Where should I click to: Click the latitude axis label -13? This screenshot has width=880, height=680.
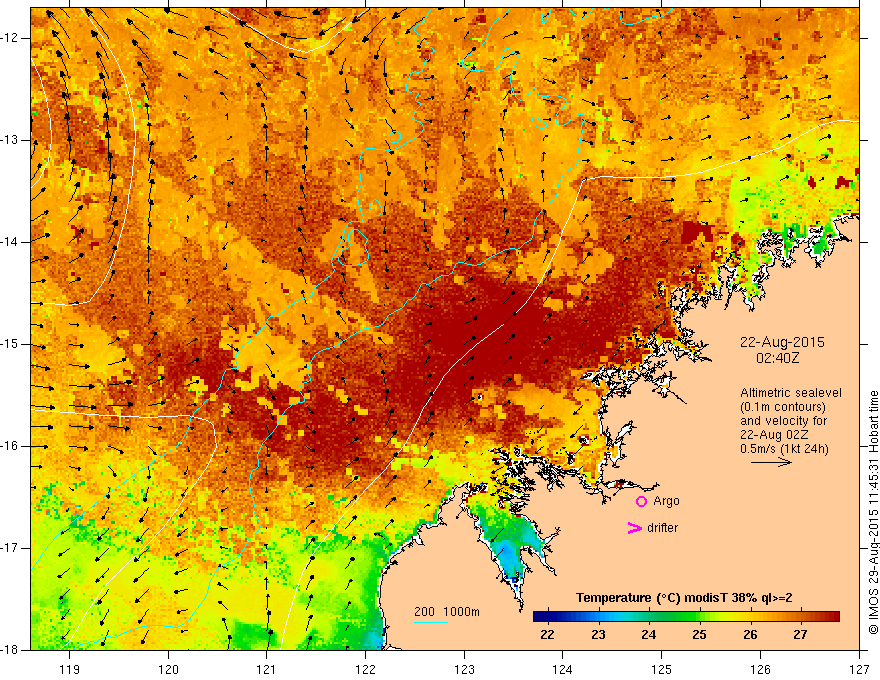point(11,140)
